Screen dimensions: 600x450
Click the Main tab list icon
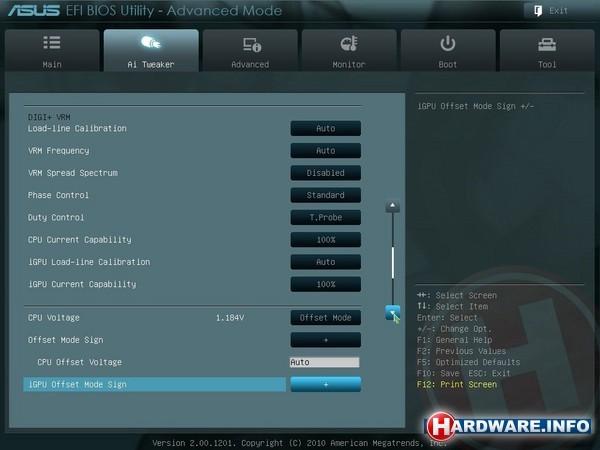coord(52,42)
